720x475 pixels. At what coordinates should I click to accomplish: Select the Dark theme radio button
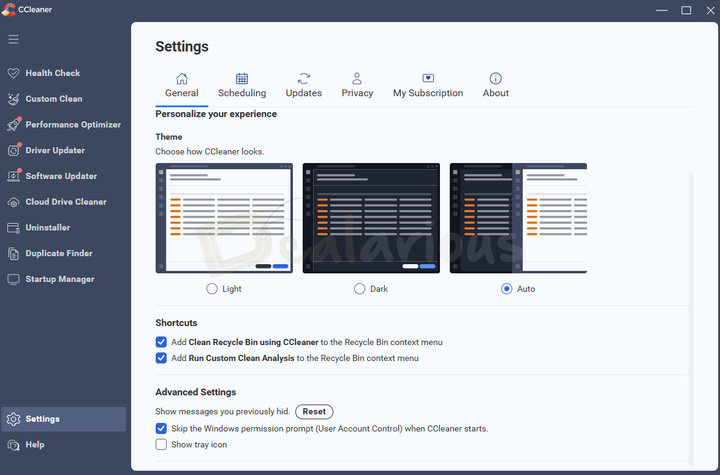[x=360, y=288]
